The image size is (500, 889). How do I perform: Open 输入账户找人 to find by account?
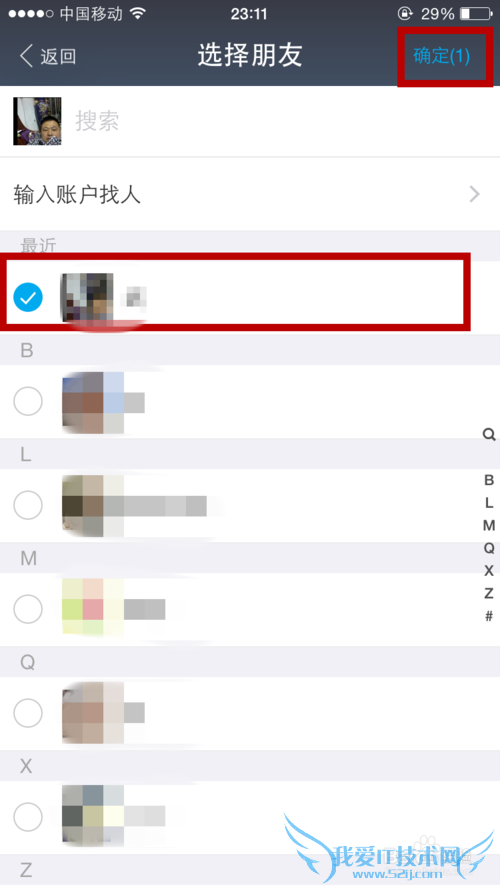coord(250,194)
